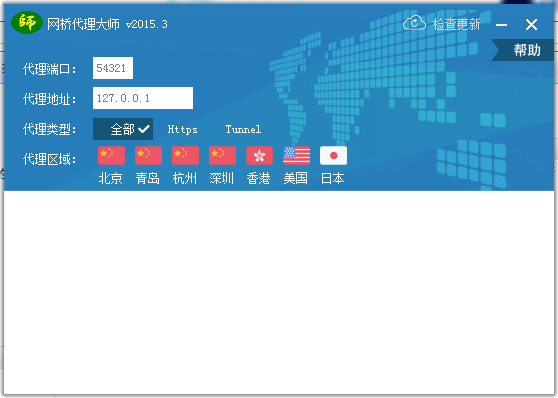The image size is (558, 398).
Task: Select the Https proxy type
Action: [183, 129]
